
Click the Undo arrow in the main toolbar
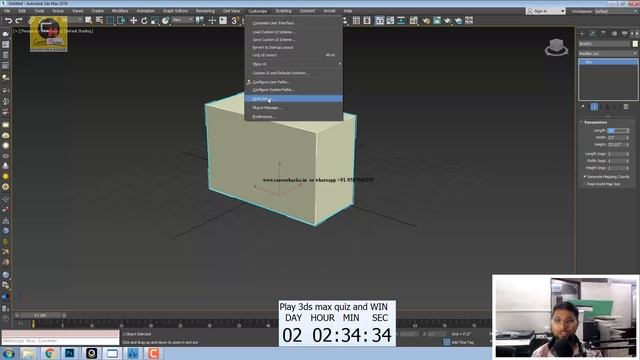click(9, 20)
